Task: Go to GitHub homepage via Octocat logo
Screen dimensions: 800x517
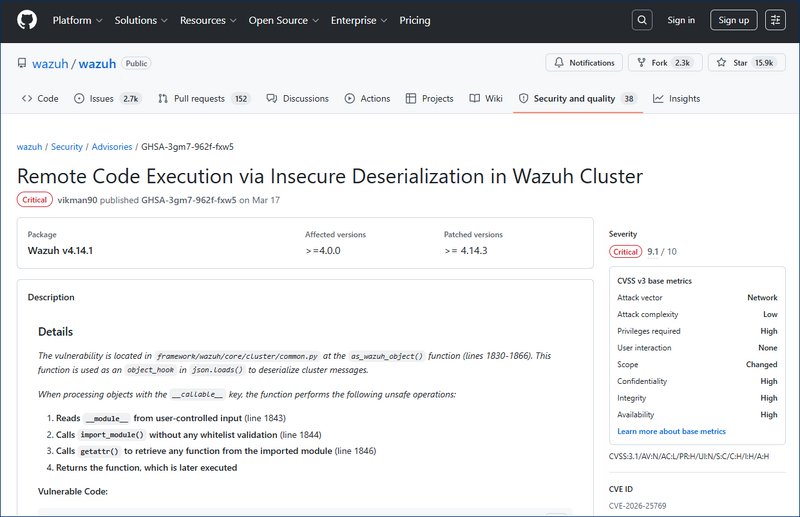Action: [27, 20]
